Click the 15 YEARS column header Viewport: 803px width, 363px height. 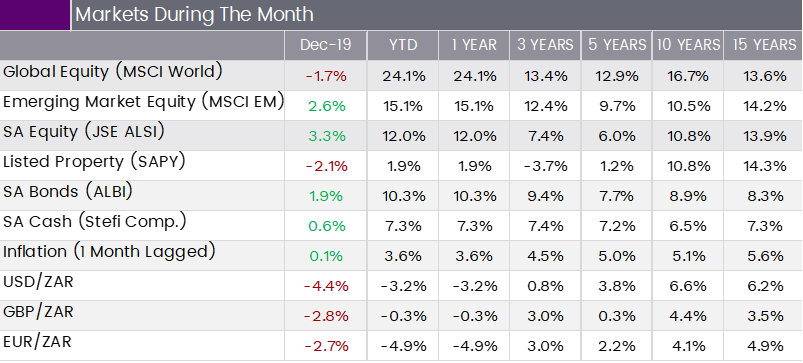[x=764, y=45]
